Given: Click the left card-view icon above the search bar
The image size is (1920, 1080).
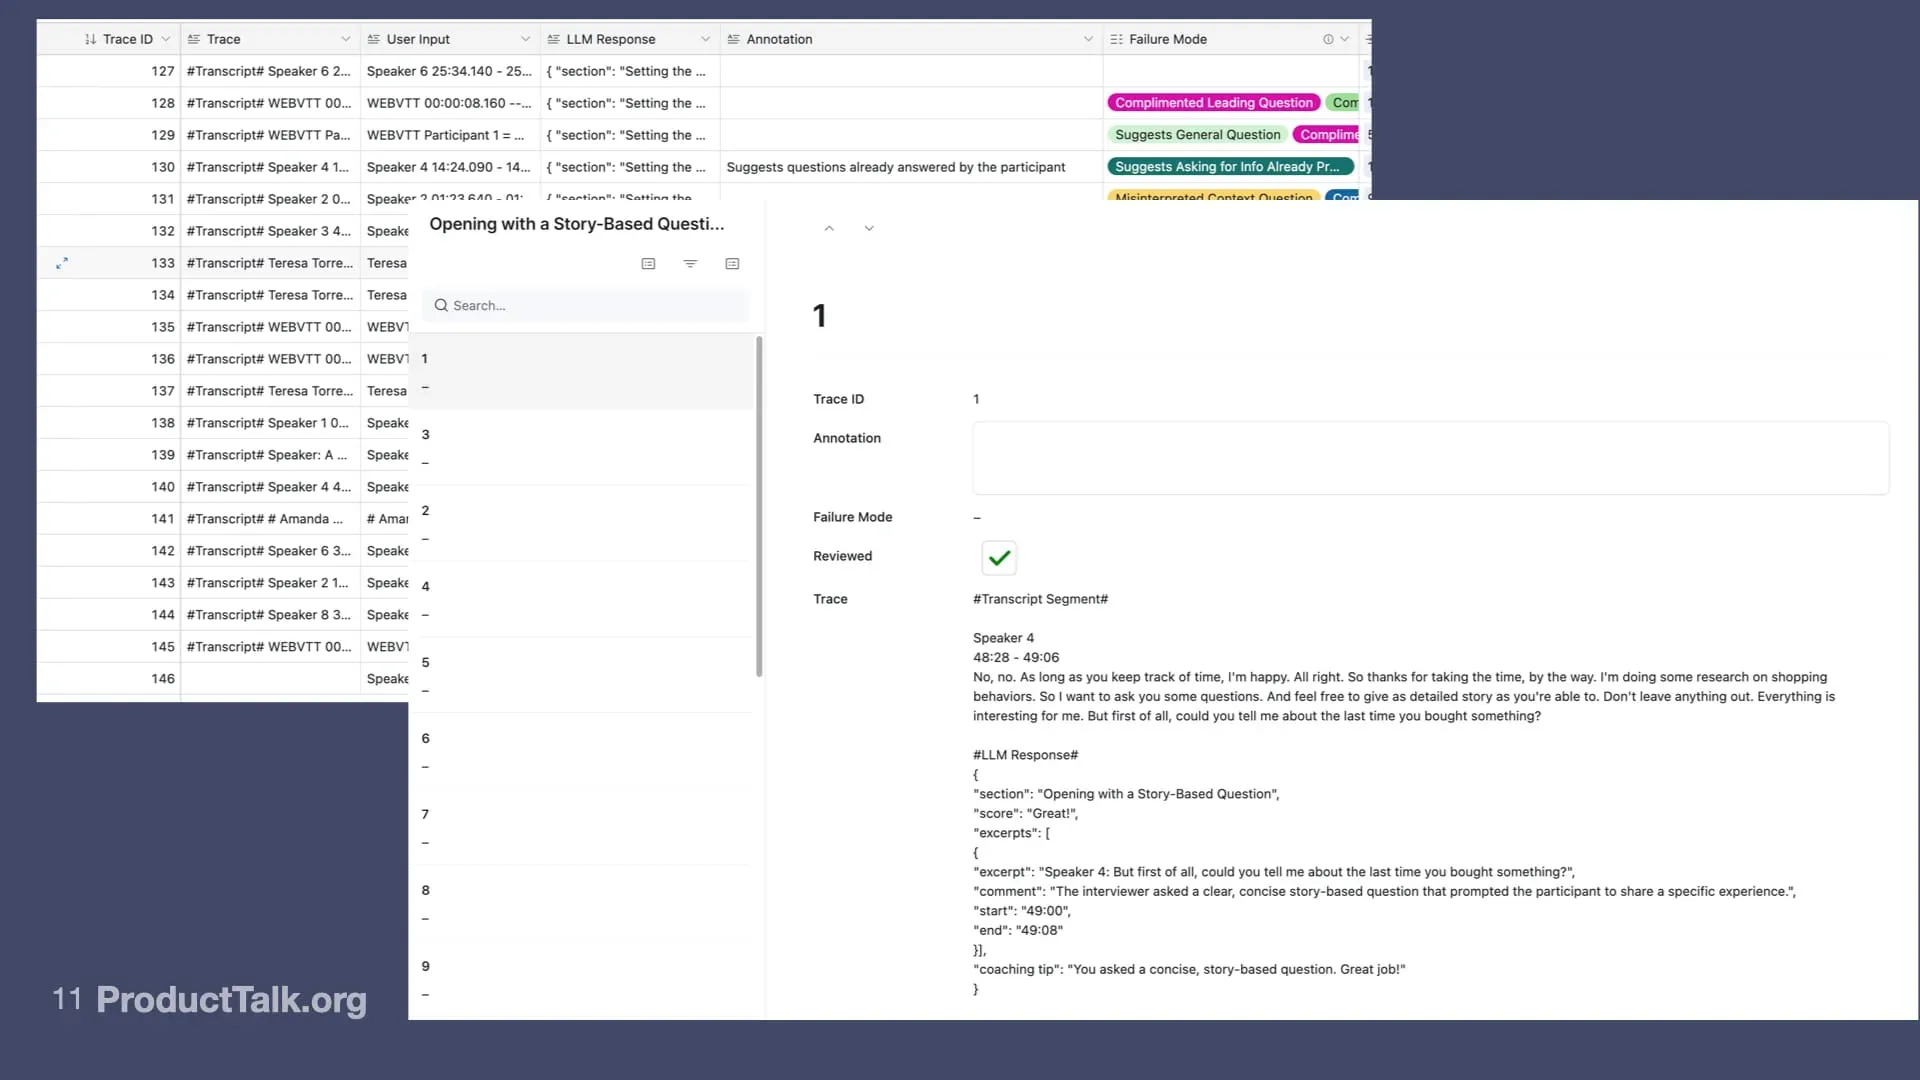Looking at the screenshot, I should [648, 263].
